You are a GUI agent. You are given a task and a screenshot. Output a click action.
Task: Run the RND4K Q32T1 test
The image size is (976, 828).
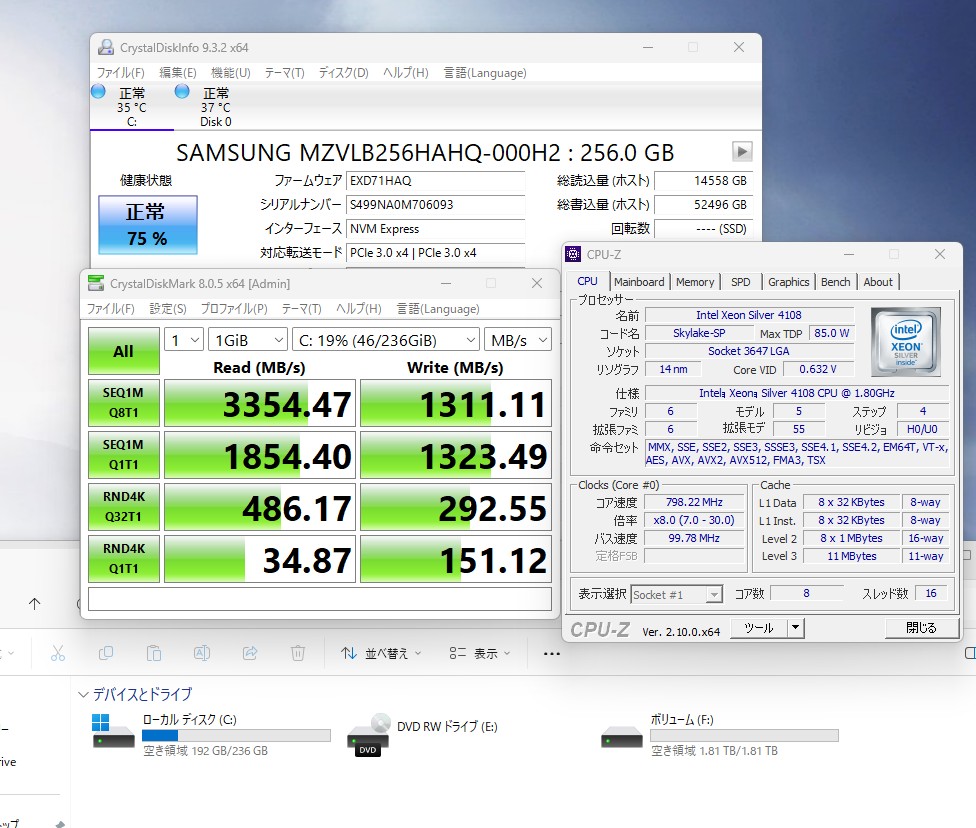pyautogui.click(x=123, y=507)
